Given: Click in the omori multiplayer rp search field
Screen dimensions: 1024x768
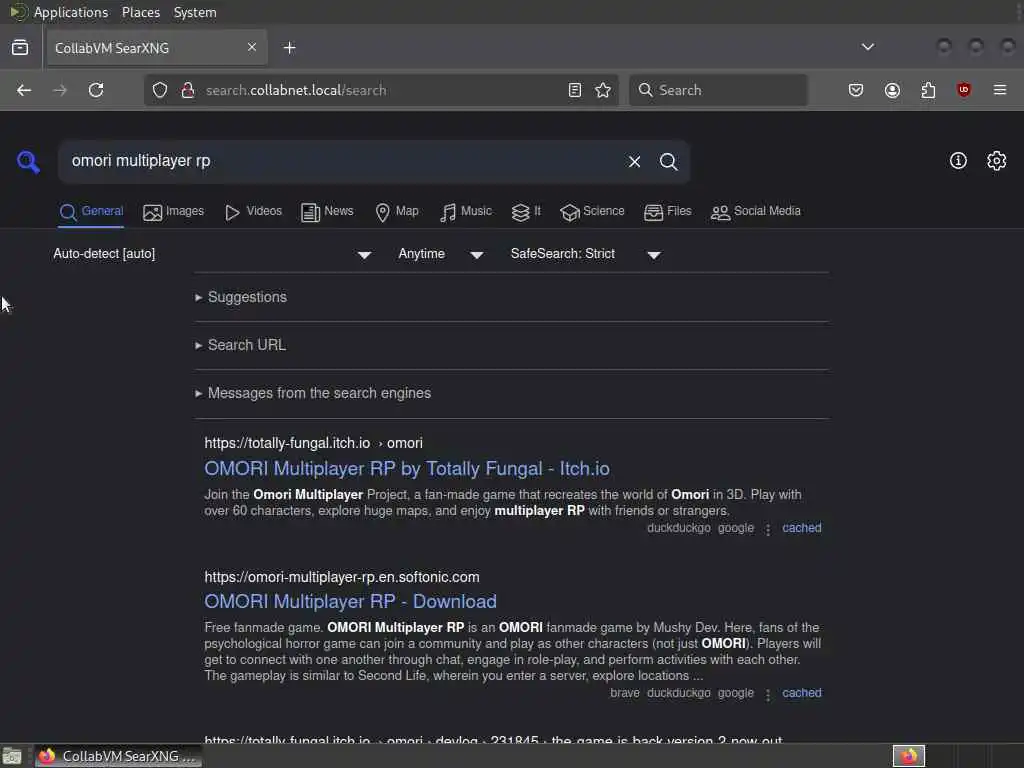Looking at the screenshot, I should [340, 161].
